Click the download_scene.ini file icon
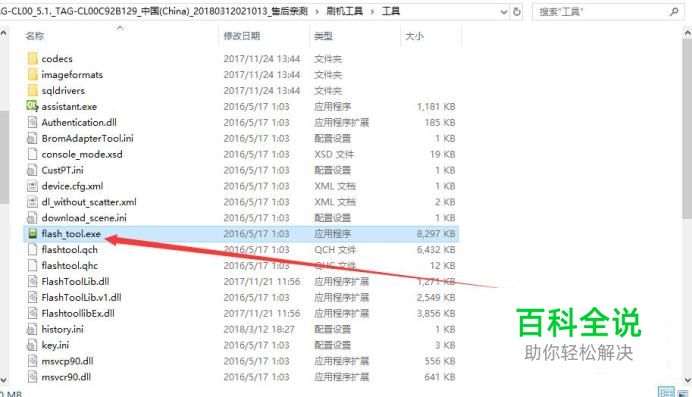This screenshot has width=692, height=397. (32, 217)
